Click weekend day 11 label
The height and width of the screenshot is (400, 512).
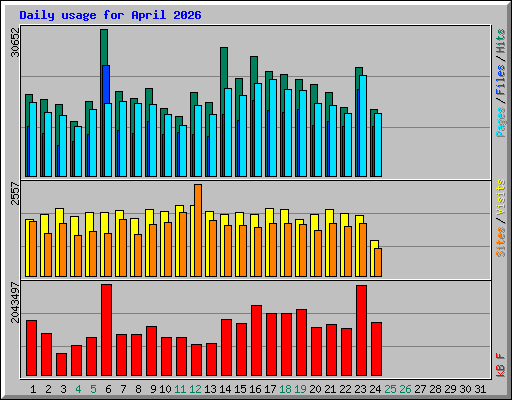click(x=180, y=389)
